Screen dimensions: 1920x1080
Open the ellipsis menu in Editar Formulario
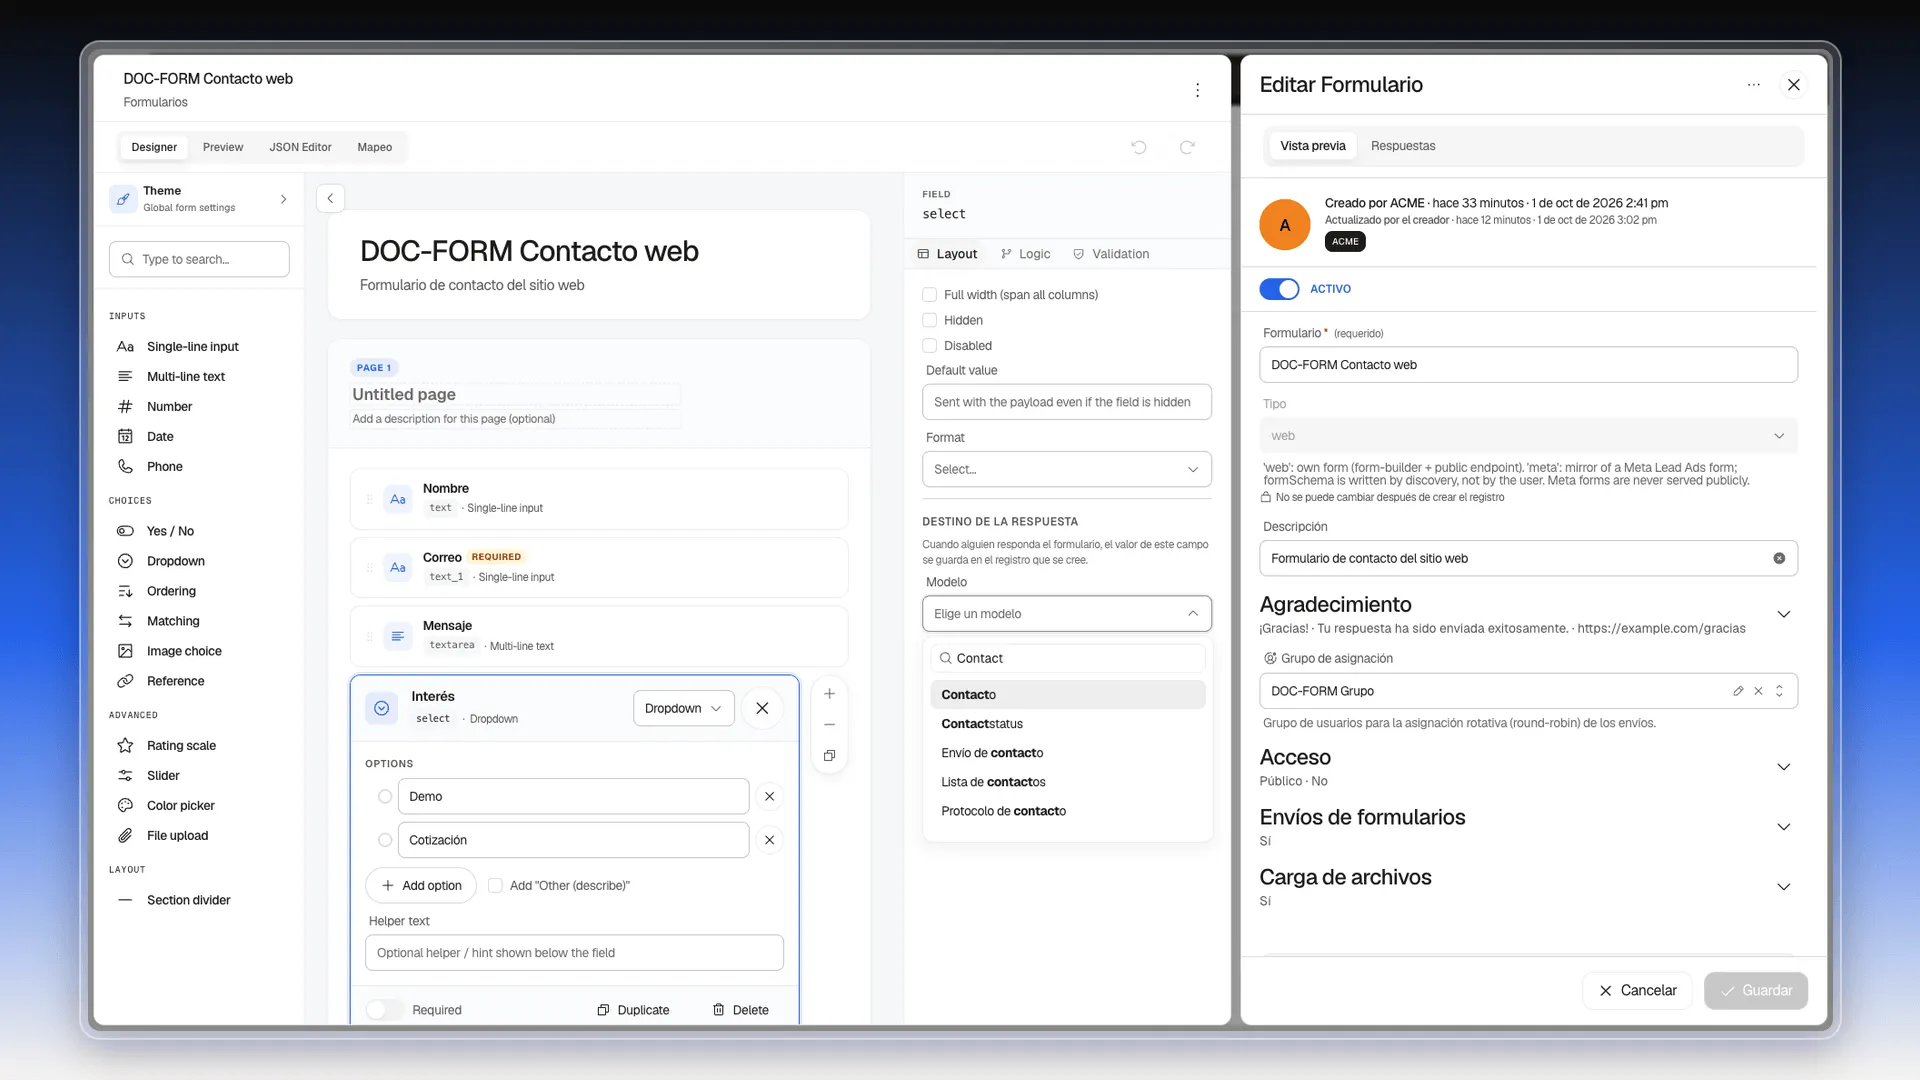(1753, 85)
